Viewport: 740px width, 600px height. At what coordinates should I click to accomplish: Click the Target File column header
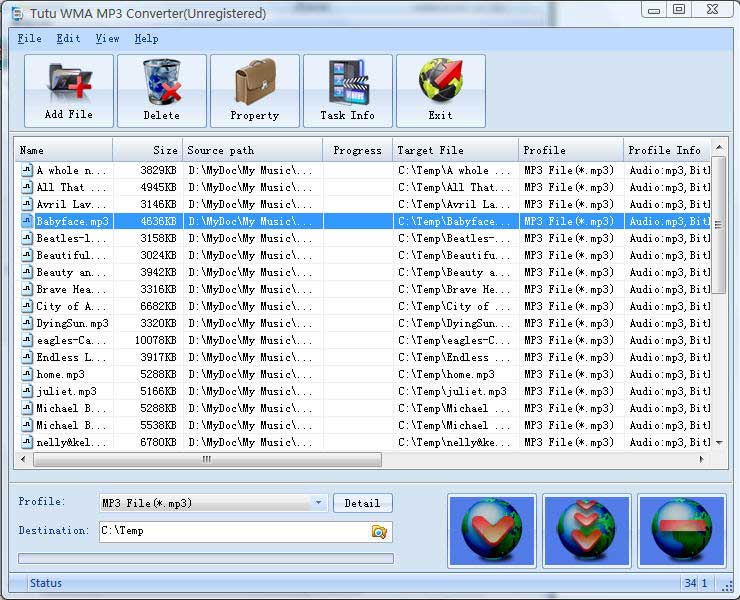455,150
